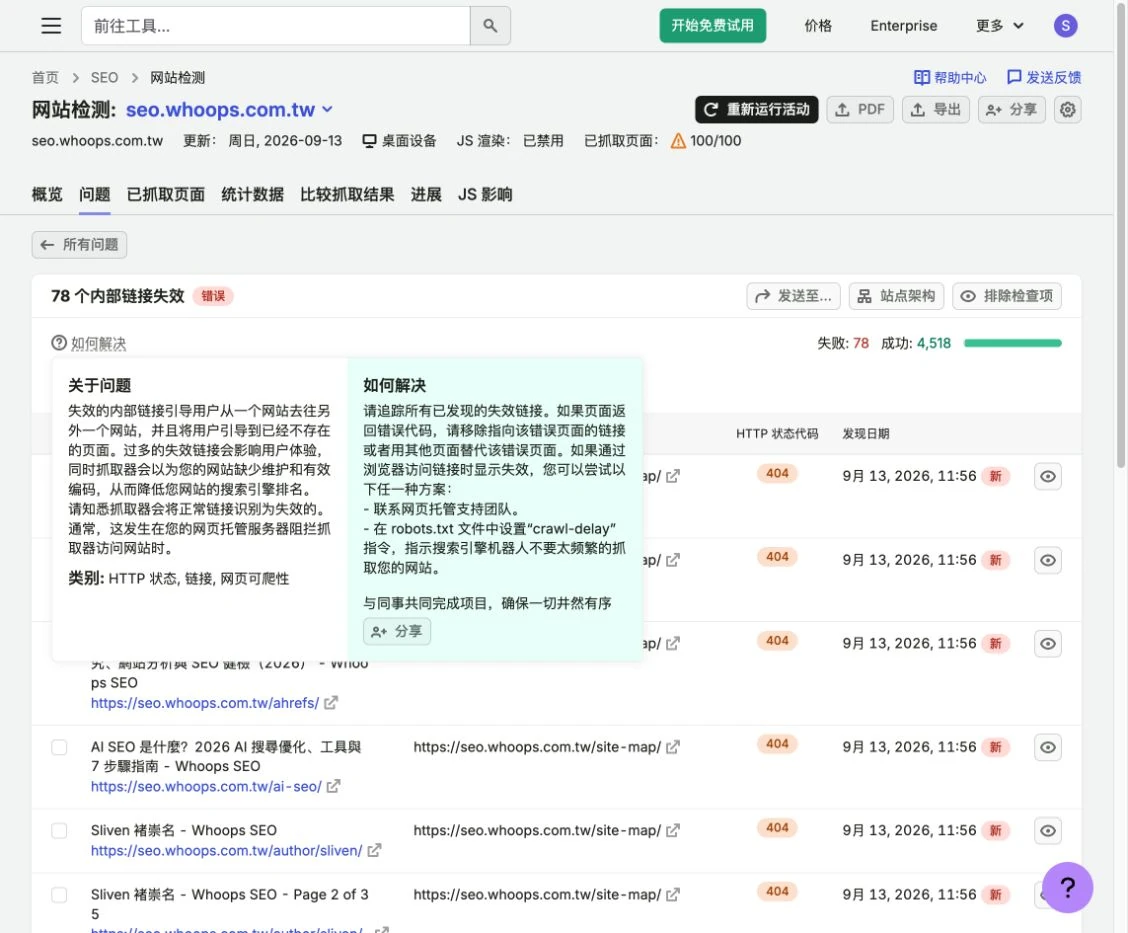Open https://seo.whoops.com.tw/ai-seo/ link

pyautogui.click(x=206, y=786)
